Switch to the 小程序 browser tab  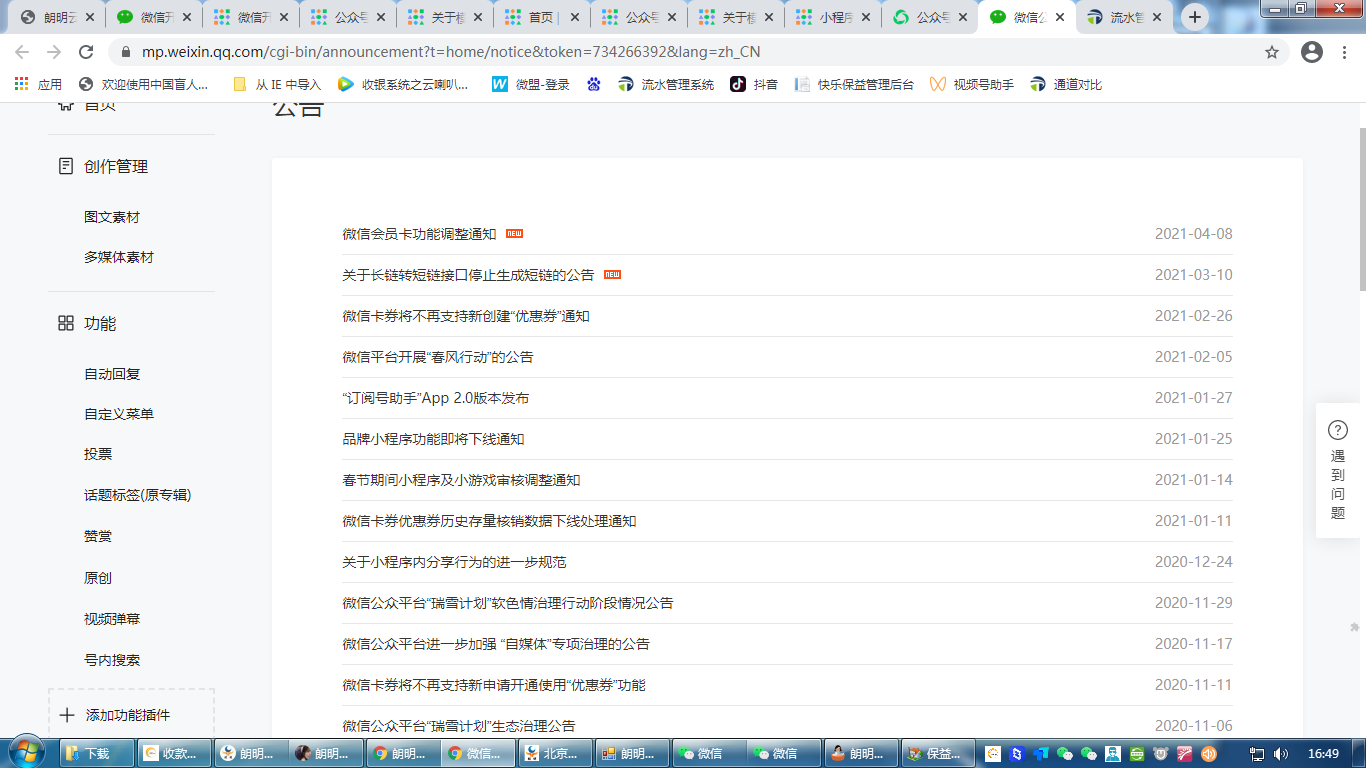point(833,17)
